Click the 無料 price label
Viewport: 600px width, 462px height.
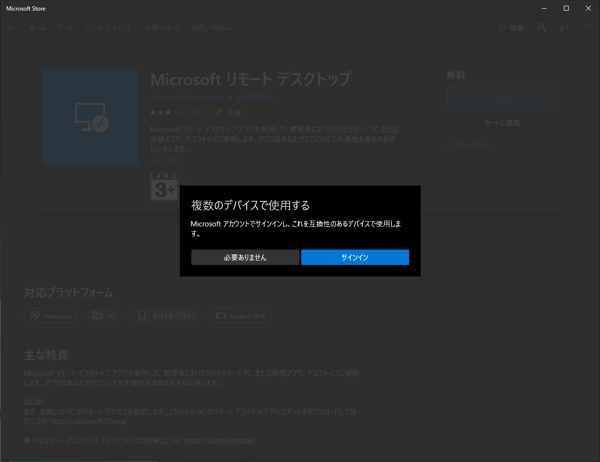pyautogui.click(x=455, y=76)
